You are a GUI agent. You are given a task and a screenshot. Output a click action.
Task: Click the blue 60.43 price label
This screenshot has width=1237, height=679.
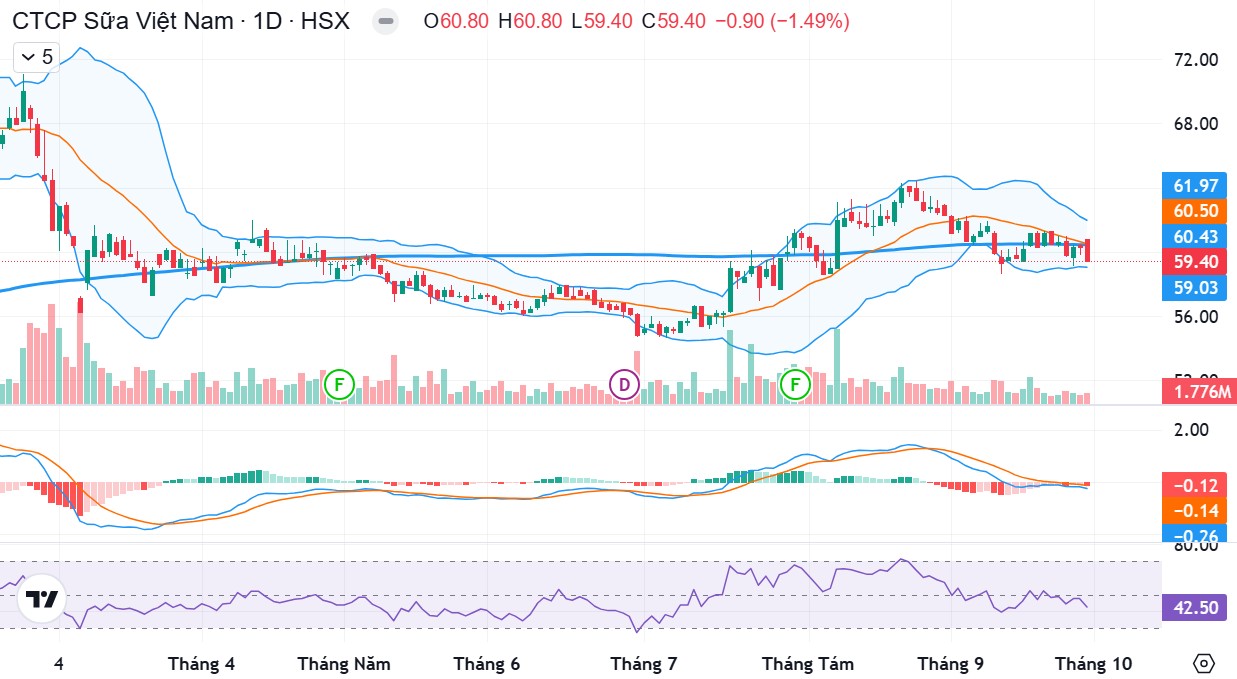[x=1195, y=236]
